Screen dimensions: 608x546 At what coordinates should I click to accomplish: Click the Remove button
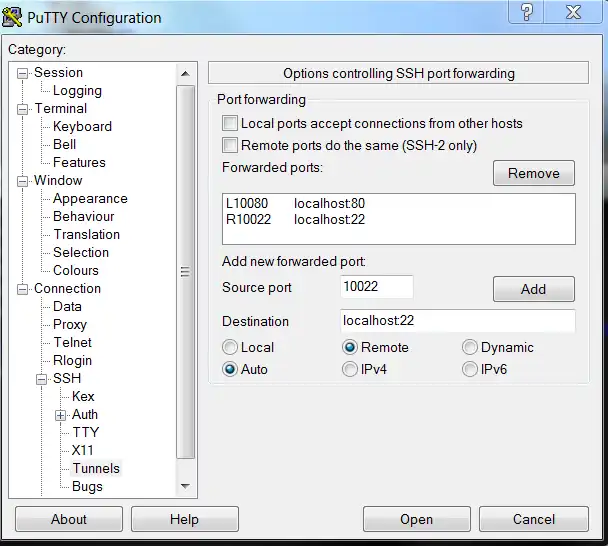(x=534, y=173)
